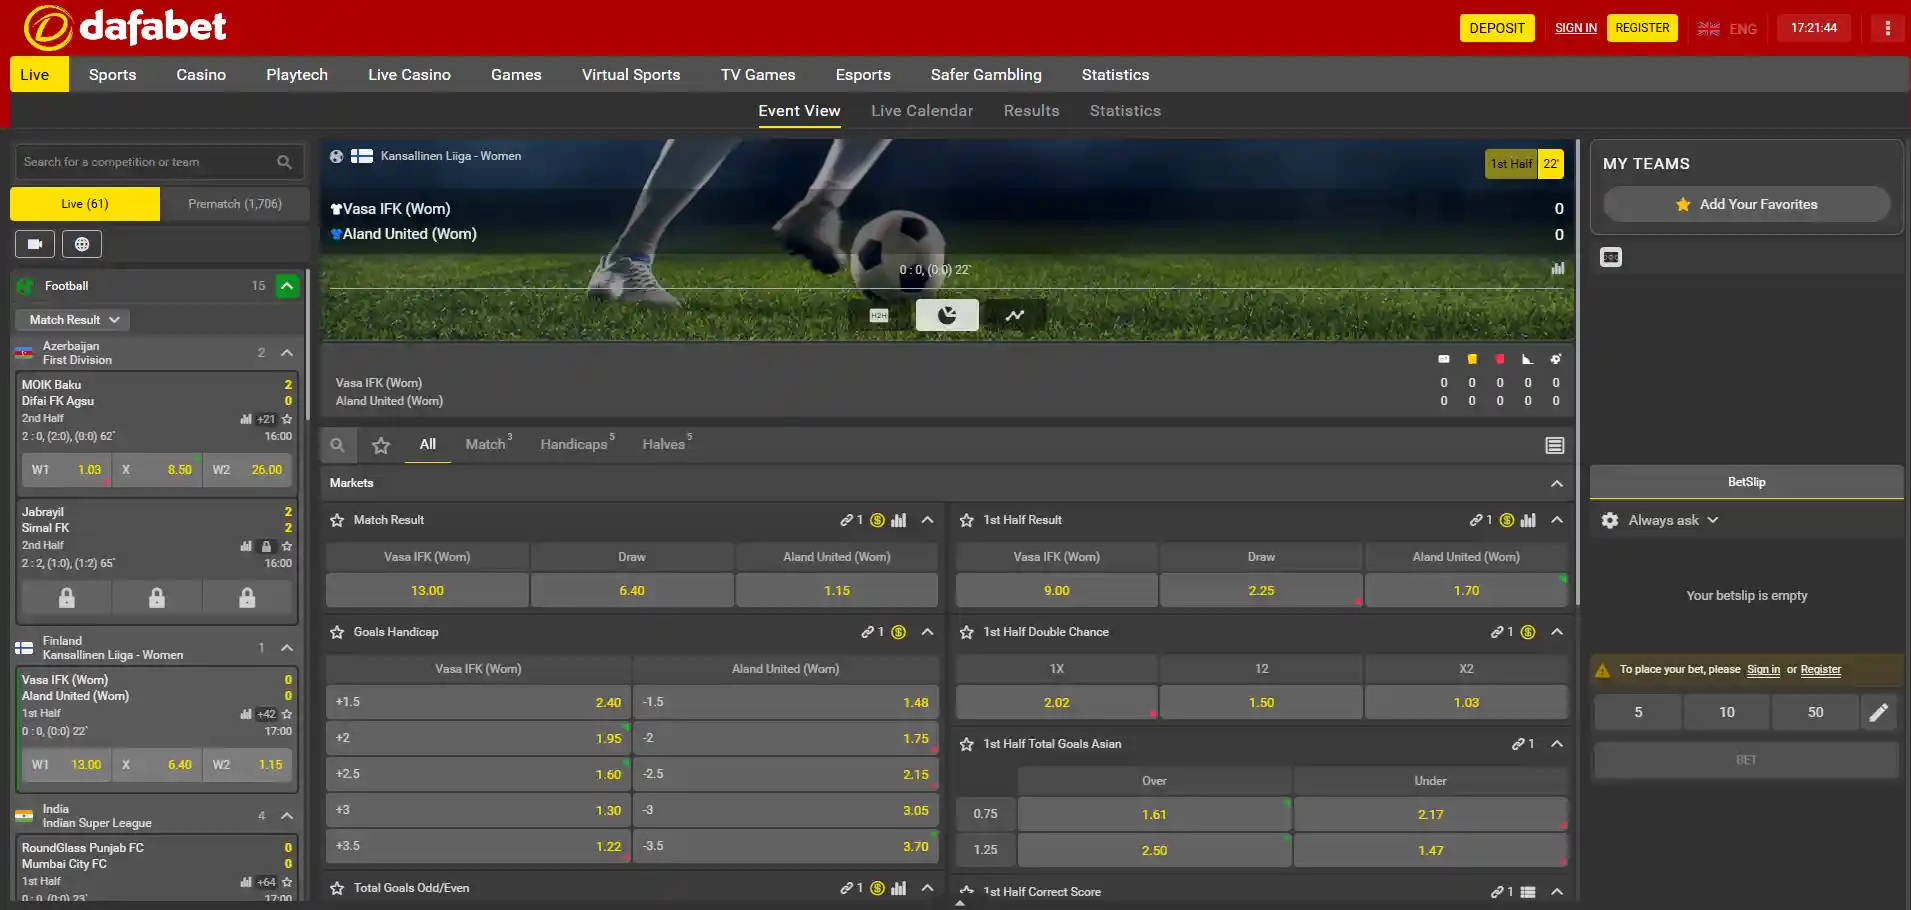Click the small panel icon below My Teams
Viewport: 1911px width, 910px height.
1611,257
